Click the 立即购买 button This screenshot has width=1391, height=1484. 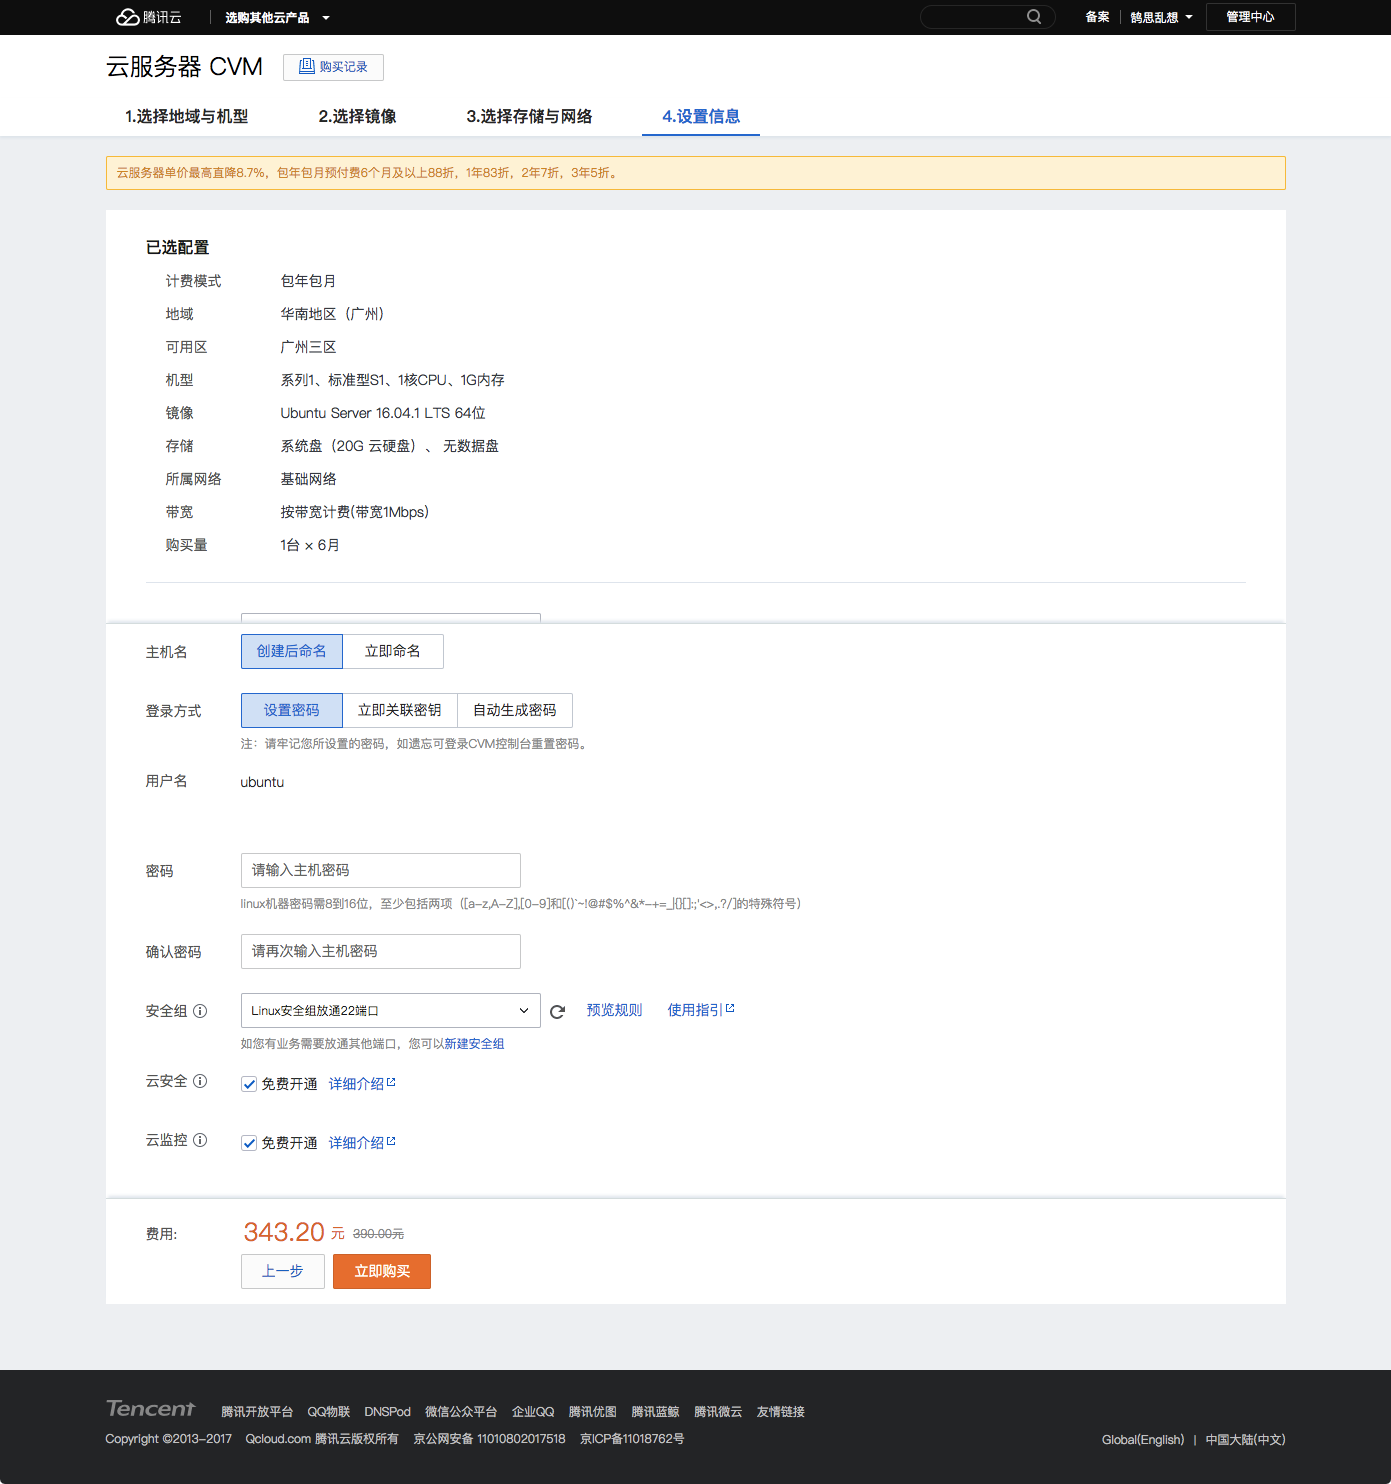(x=382, y=1271)
